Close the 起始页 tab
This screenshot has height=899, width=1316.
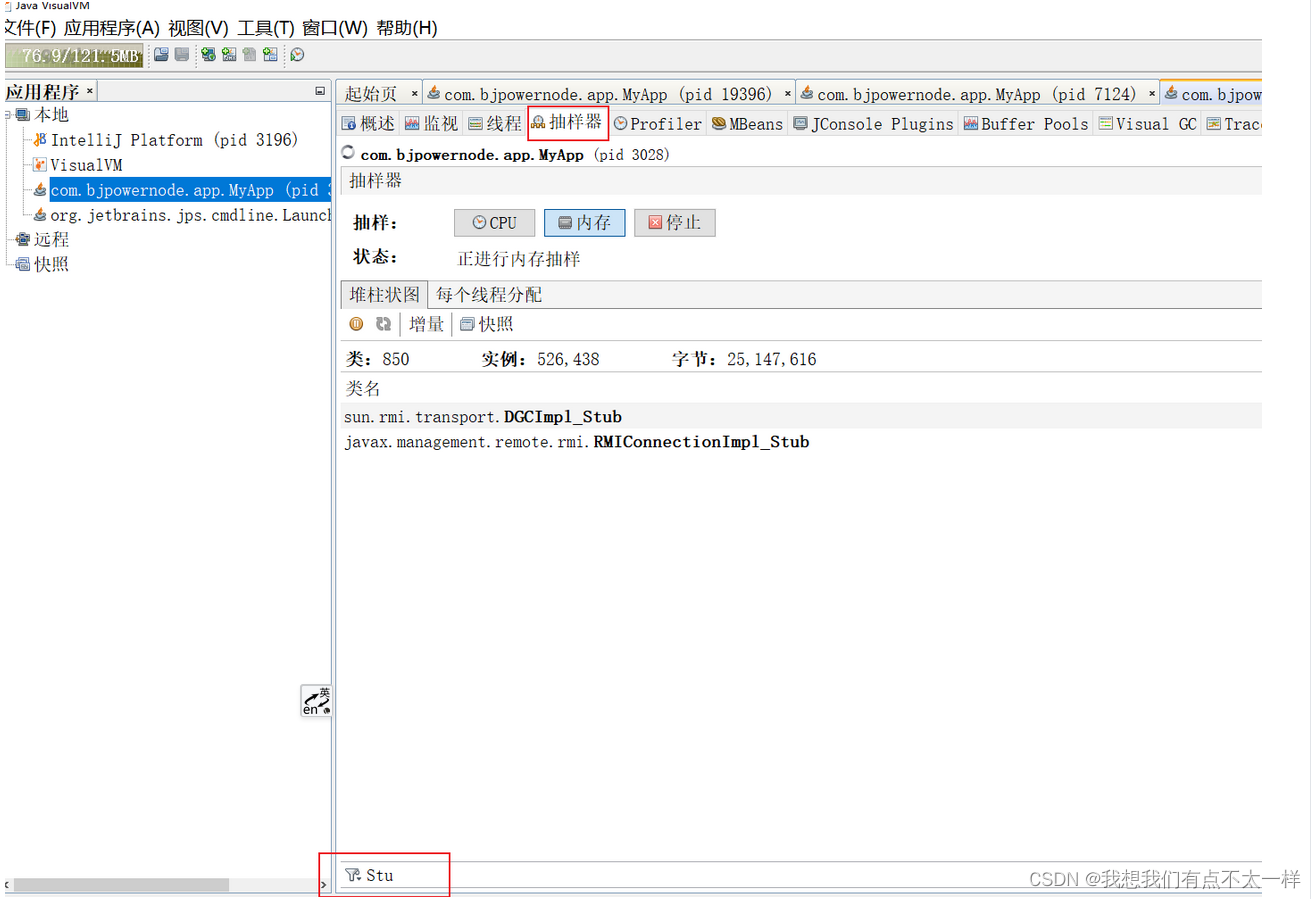(x=414, y=94)
